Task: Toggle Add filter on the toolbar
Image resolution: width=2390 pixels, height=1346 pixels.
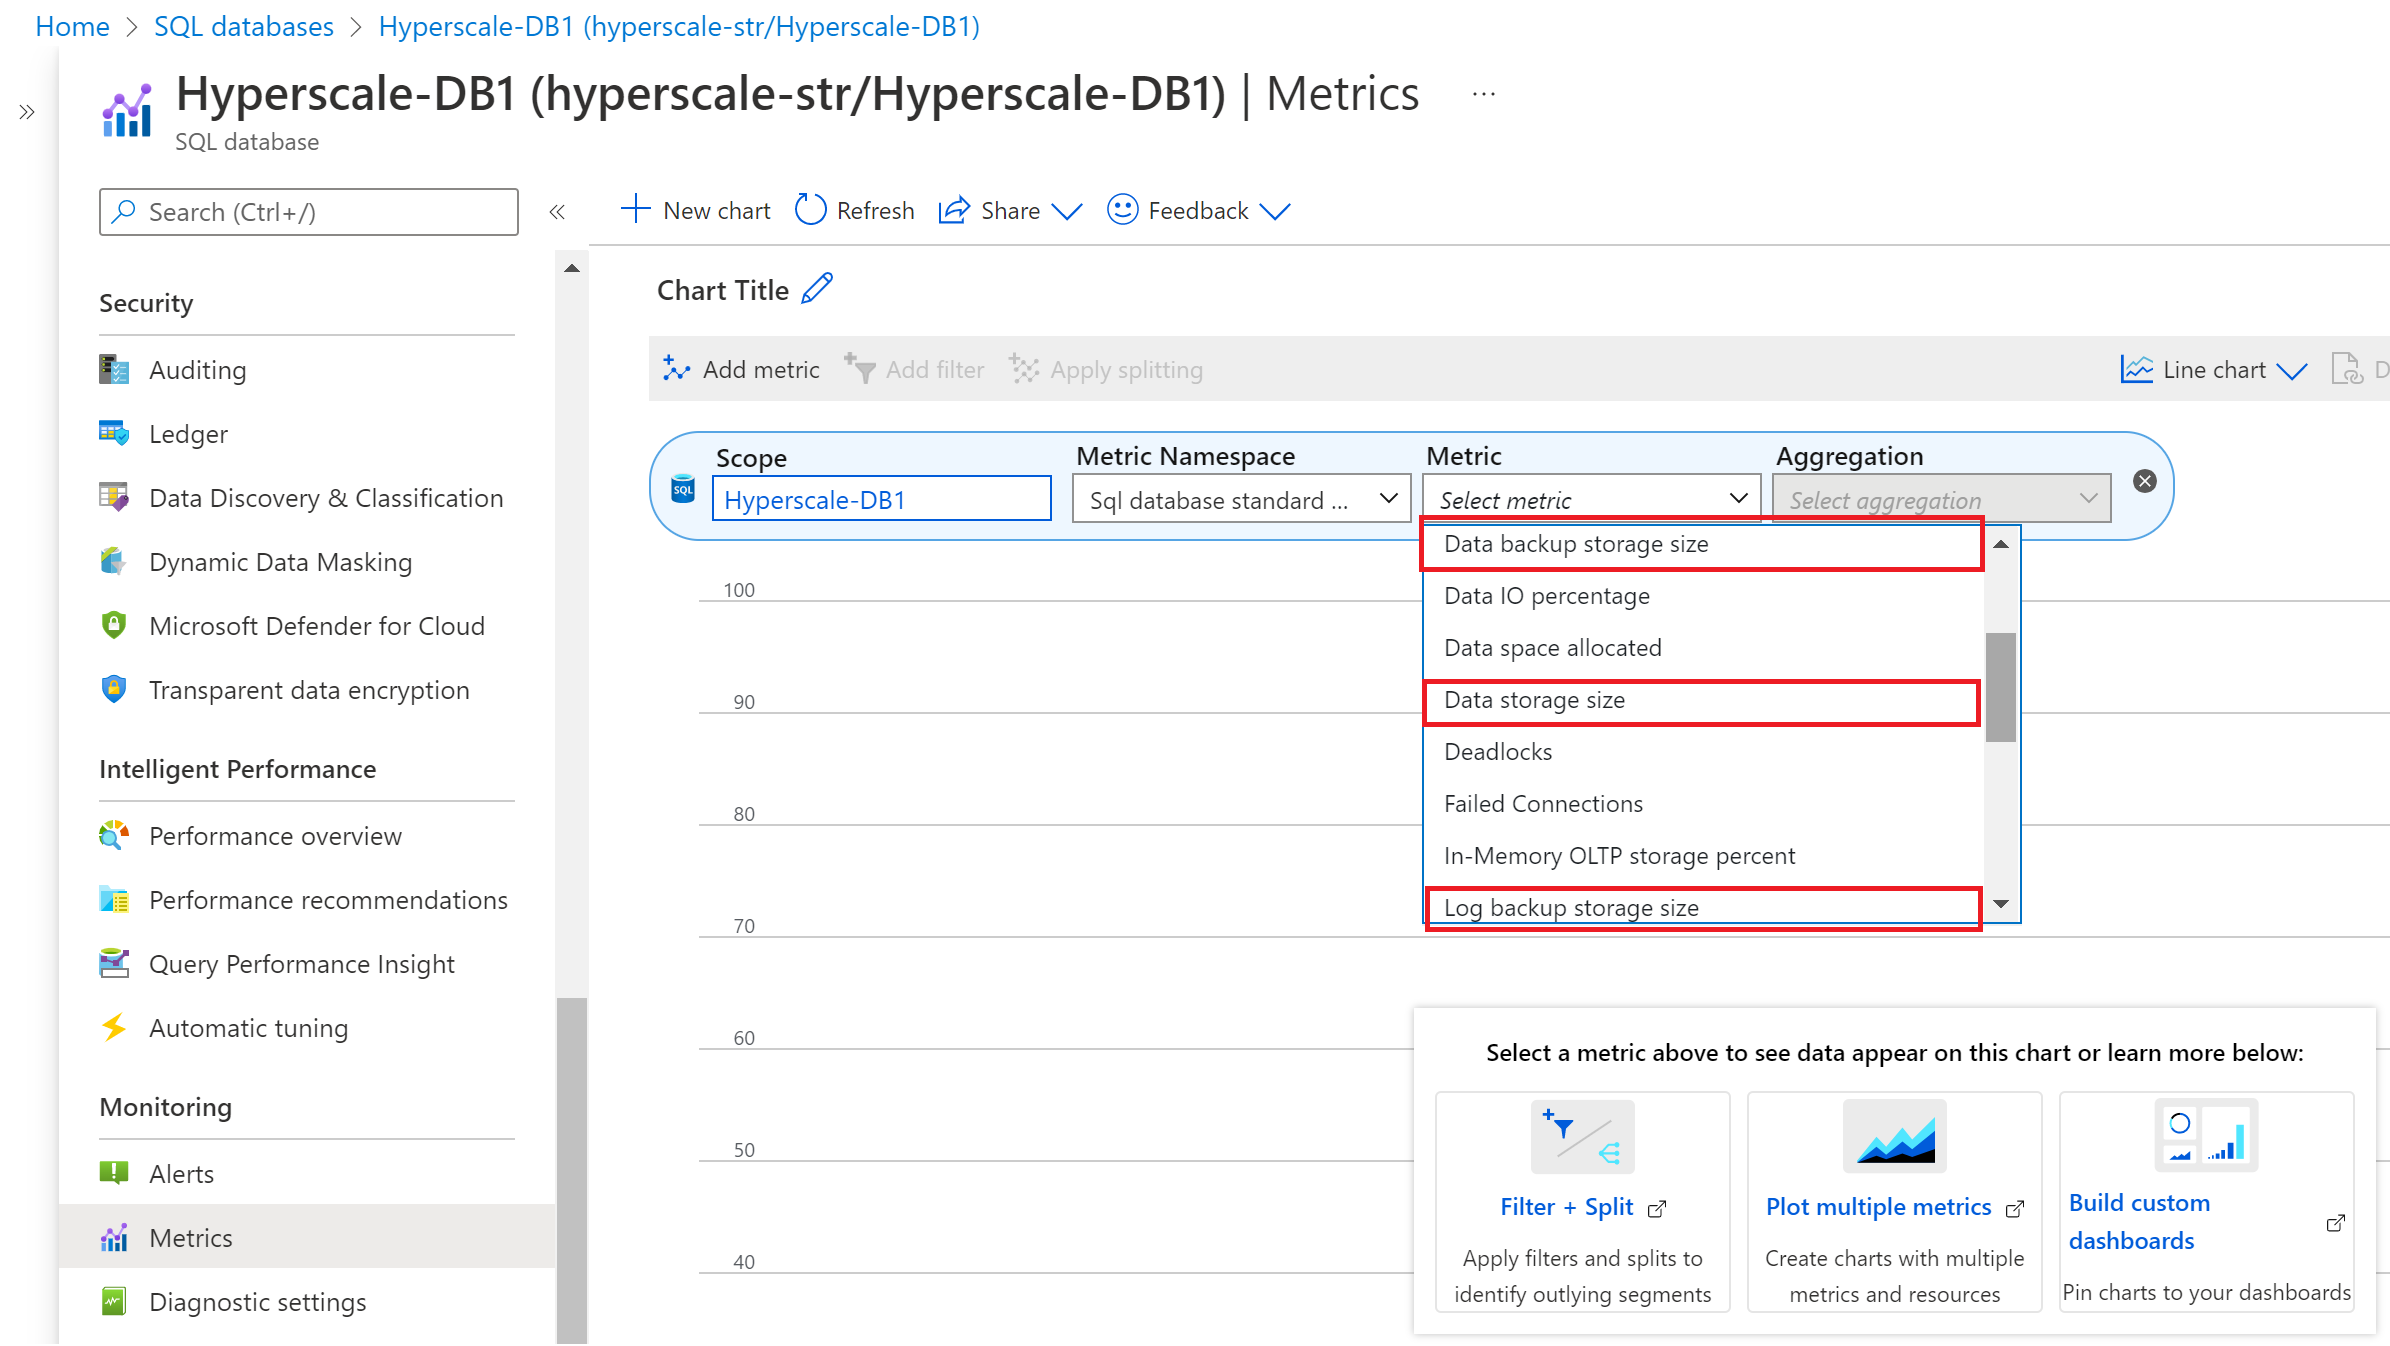Action: tap(914, 369)
